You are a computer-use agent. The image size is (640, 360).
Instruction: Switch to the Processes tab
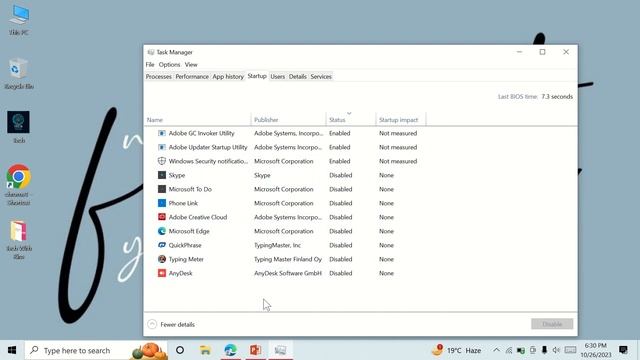tap(159, 76)
